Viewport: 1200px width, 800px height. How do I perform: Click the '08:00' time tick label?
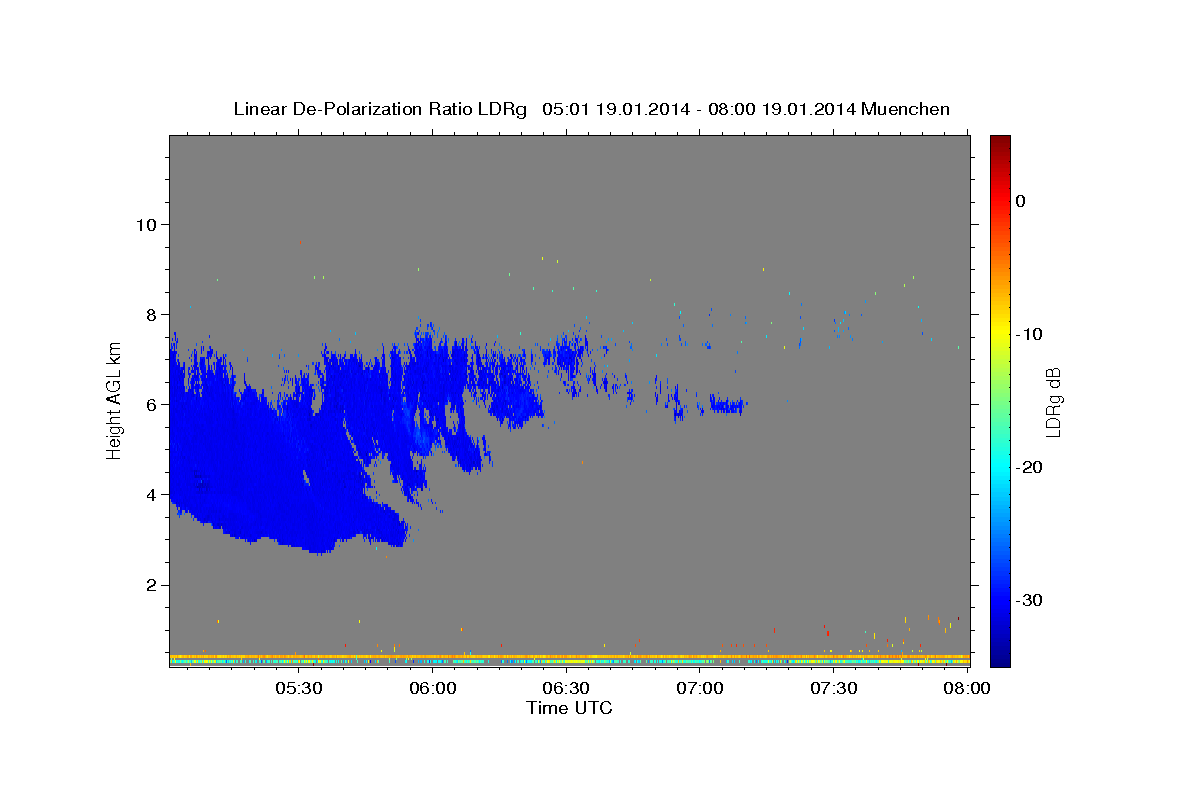tap(967, 689)
